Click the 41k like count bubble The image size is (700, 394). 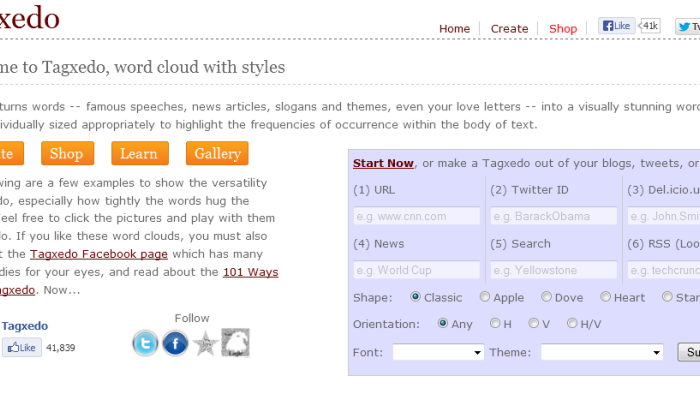tap(650, 26)
